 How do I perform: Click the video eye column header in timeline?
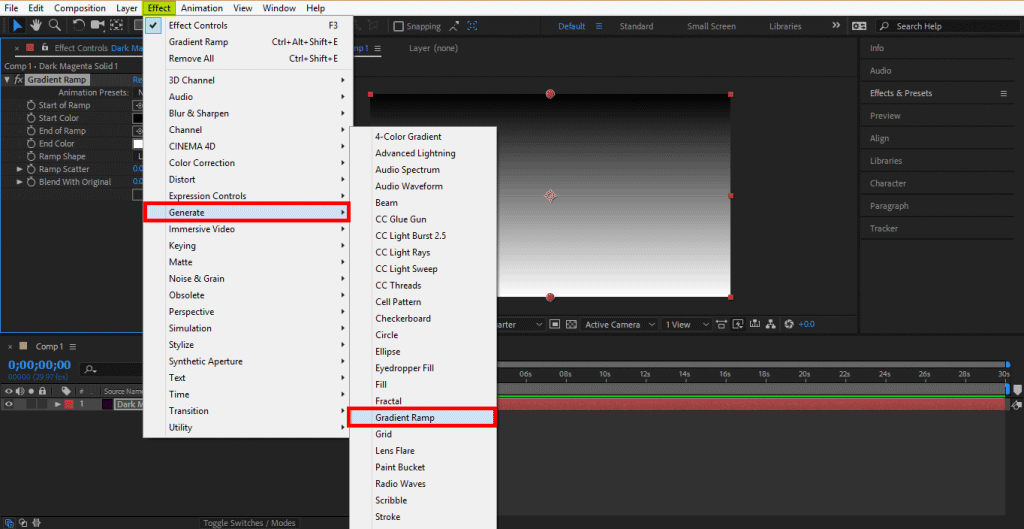(9, 391)
